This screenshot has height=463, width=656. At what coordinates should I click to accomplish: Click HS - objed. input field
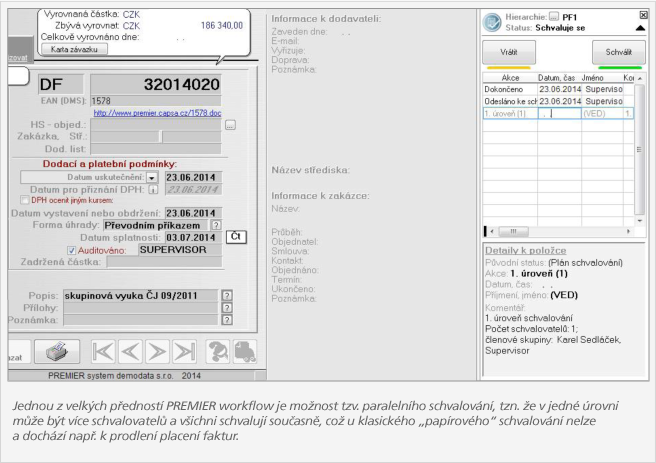coord(156,125)
